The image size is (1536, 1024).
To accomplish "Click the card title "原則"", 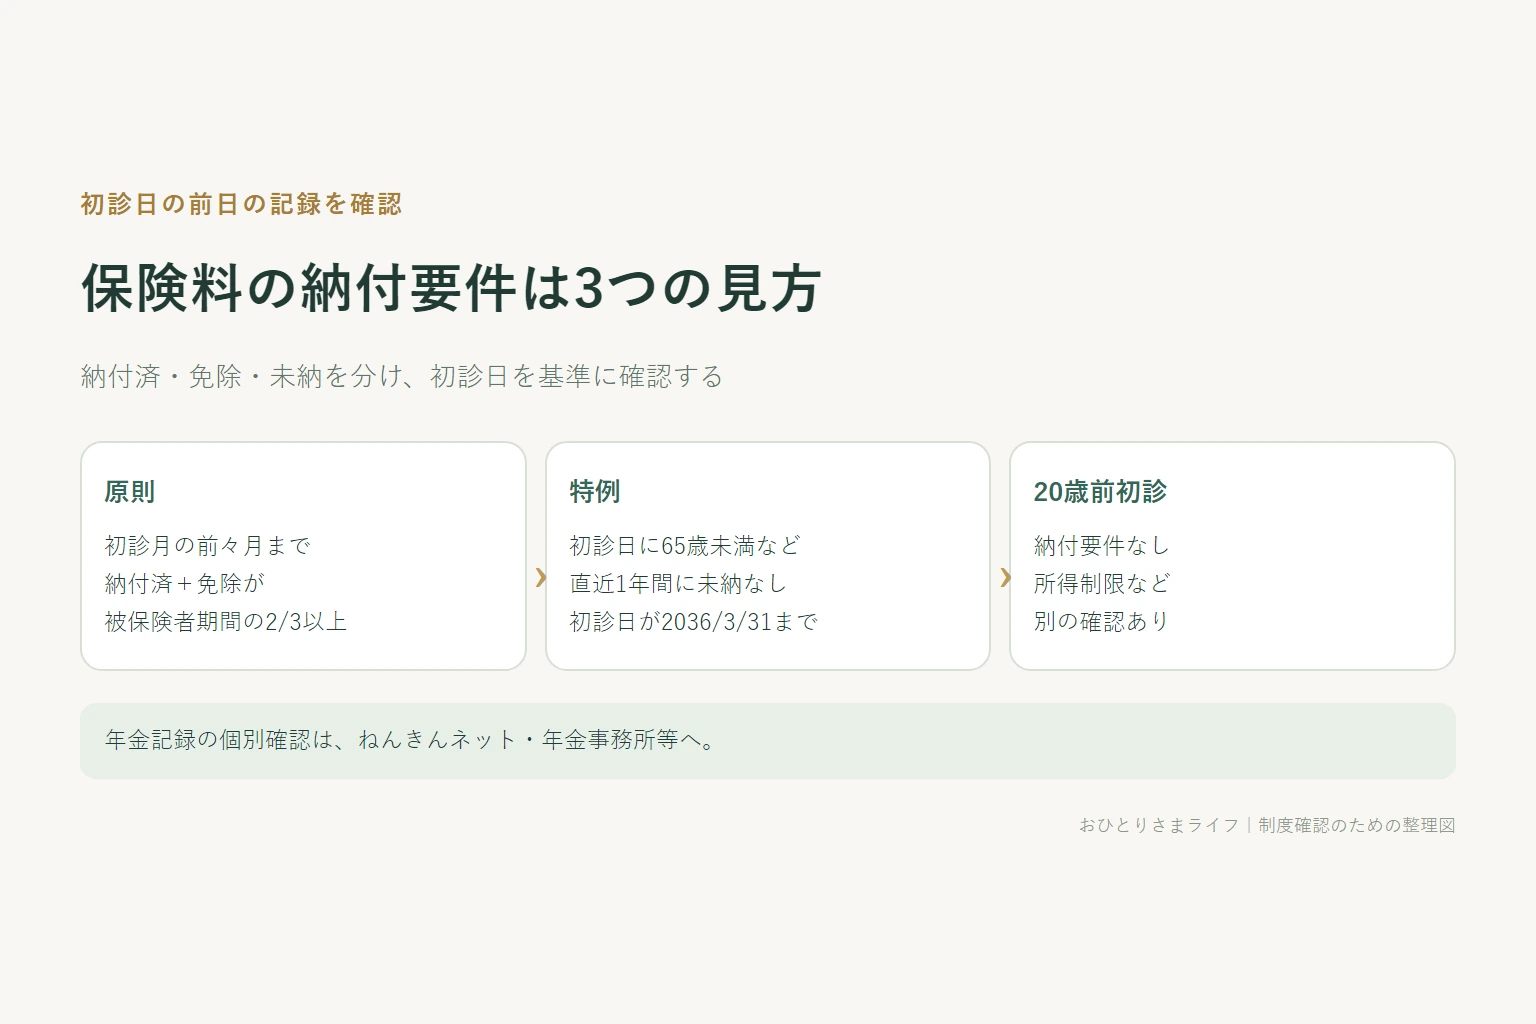I will (x=130, y=492).
